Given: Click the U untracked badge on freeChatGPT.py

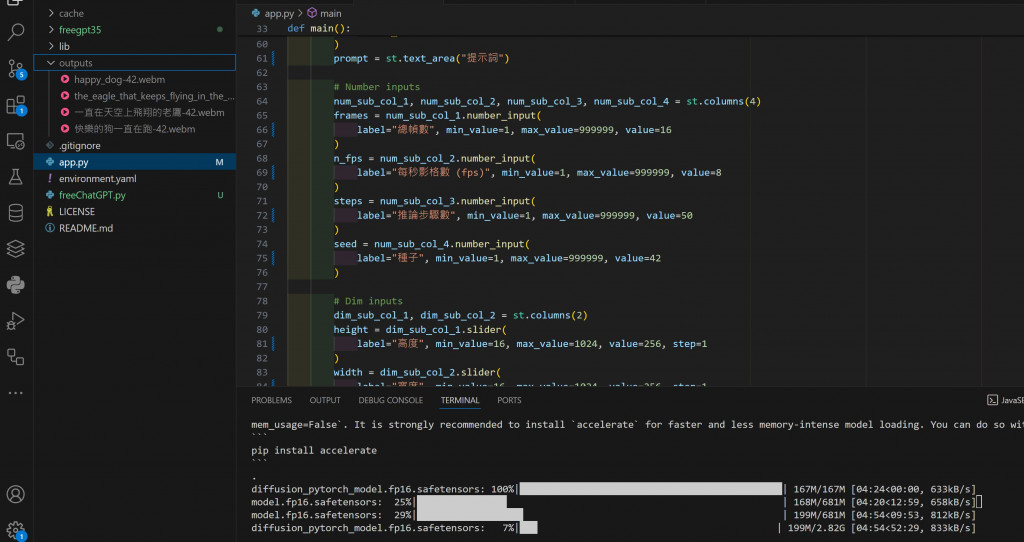Looking at the screenshot, I should pyautogui.click(x=220, y=195).
